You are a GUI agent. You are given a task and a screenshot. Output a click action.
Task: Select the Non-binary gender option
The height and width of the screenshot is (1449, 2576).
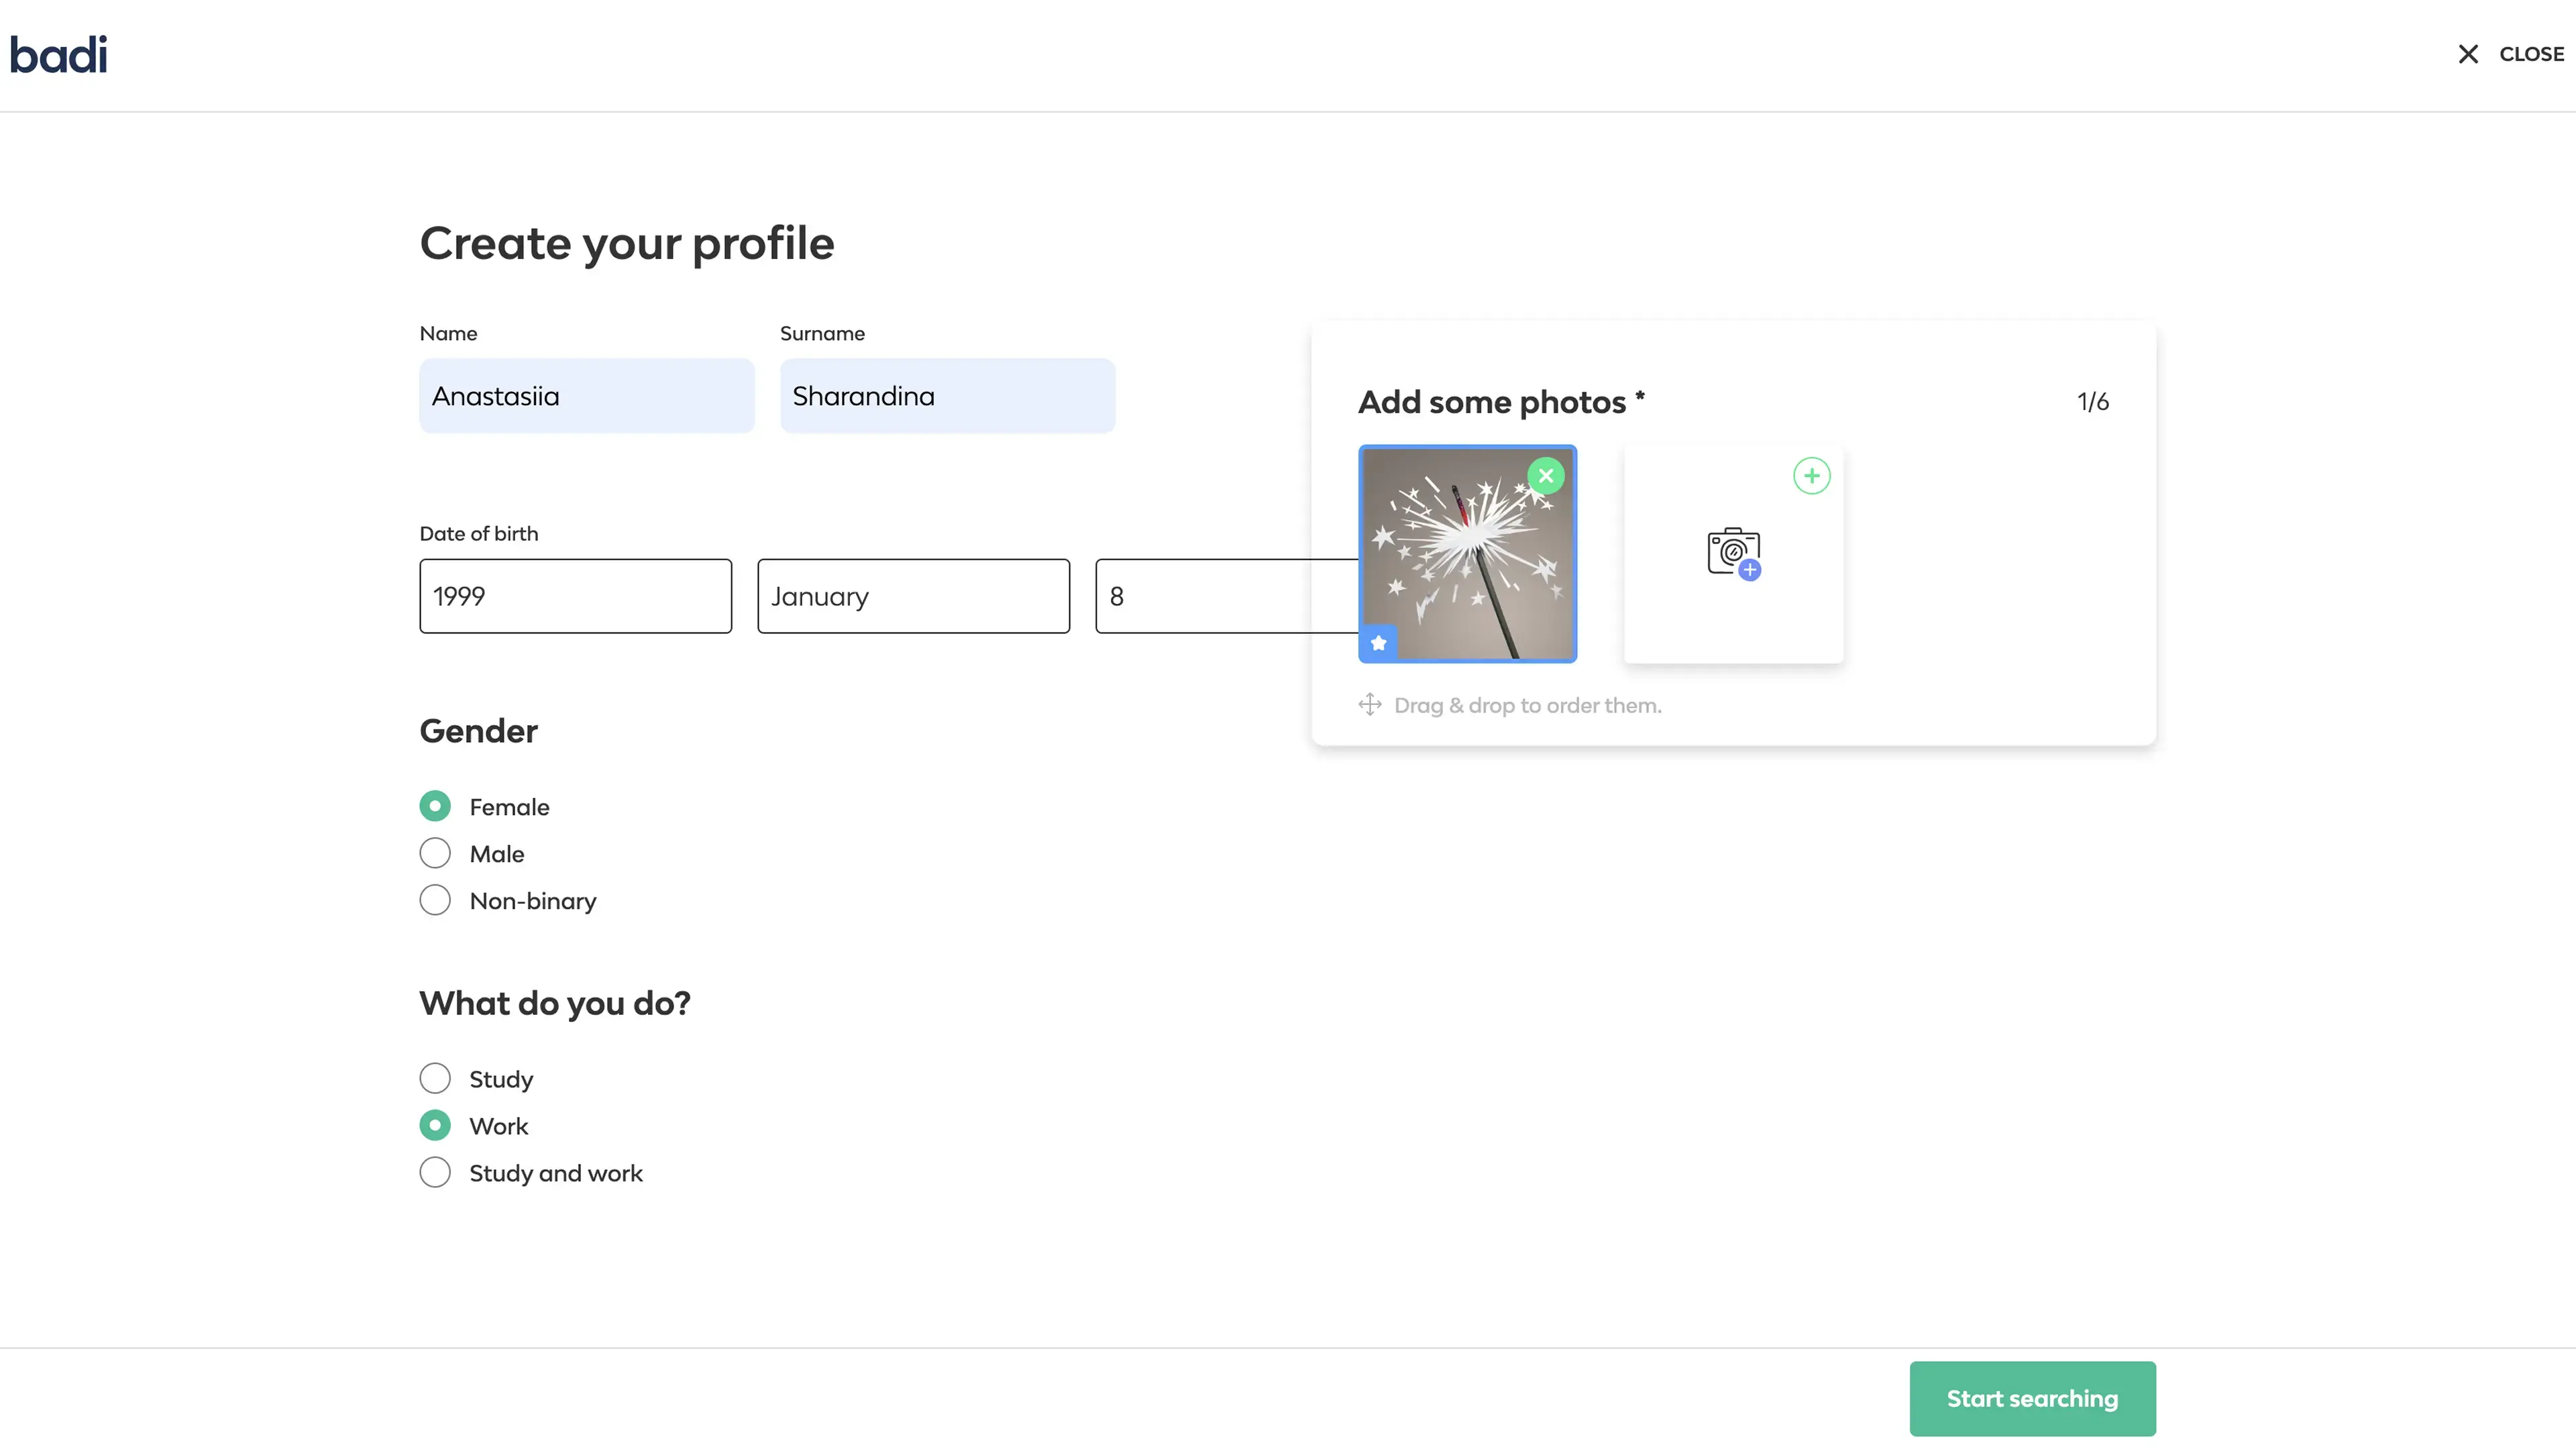point(435,901)
